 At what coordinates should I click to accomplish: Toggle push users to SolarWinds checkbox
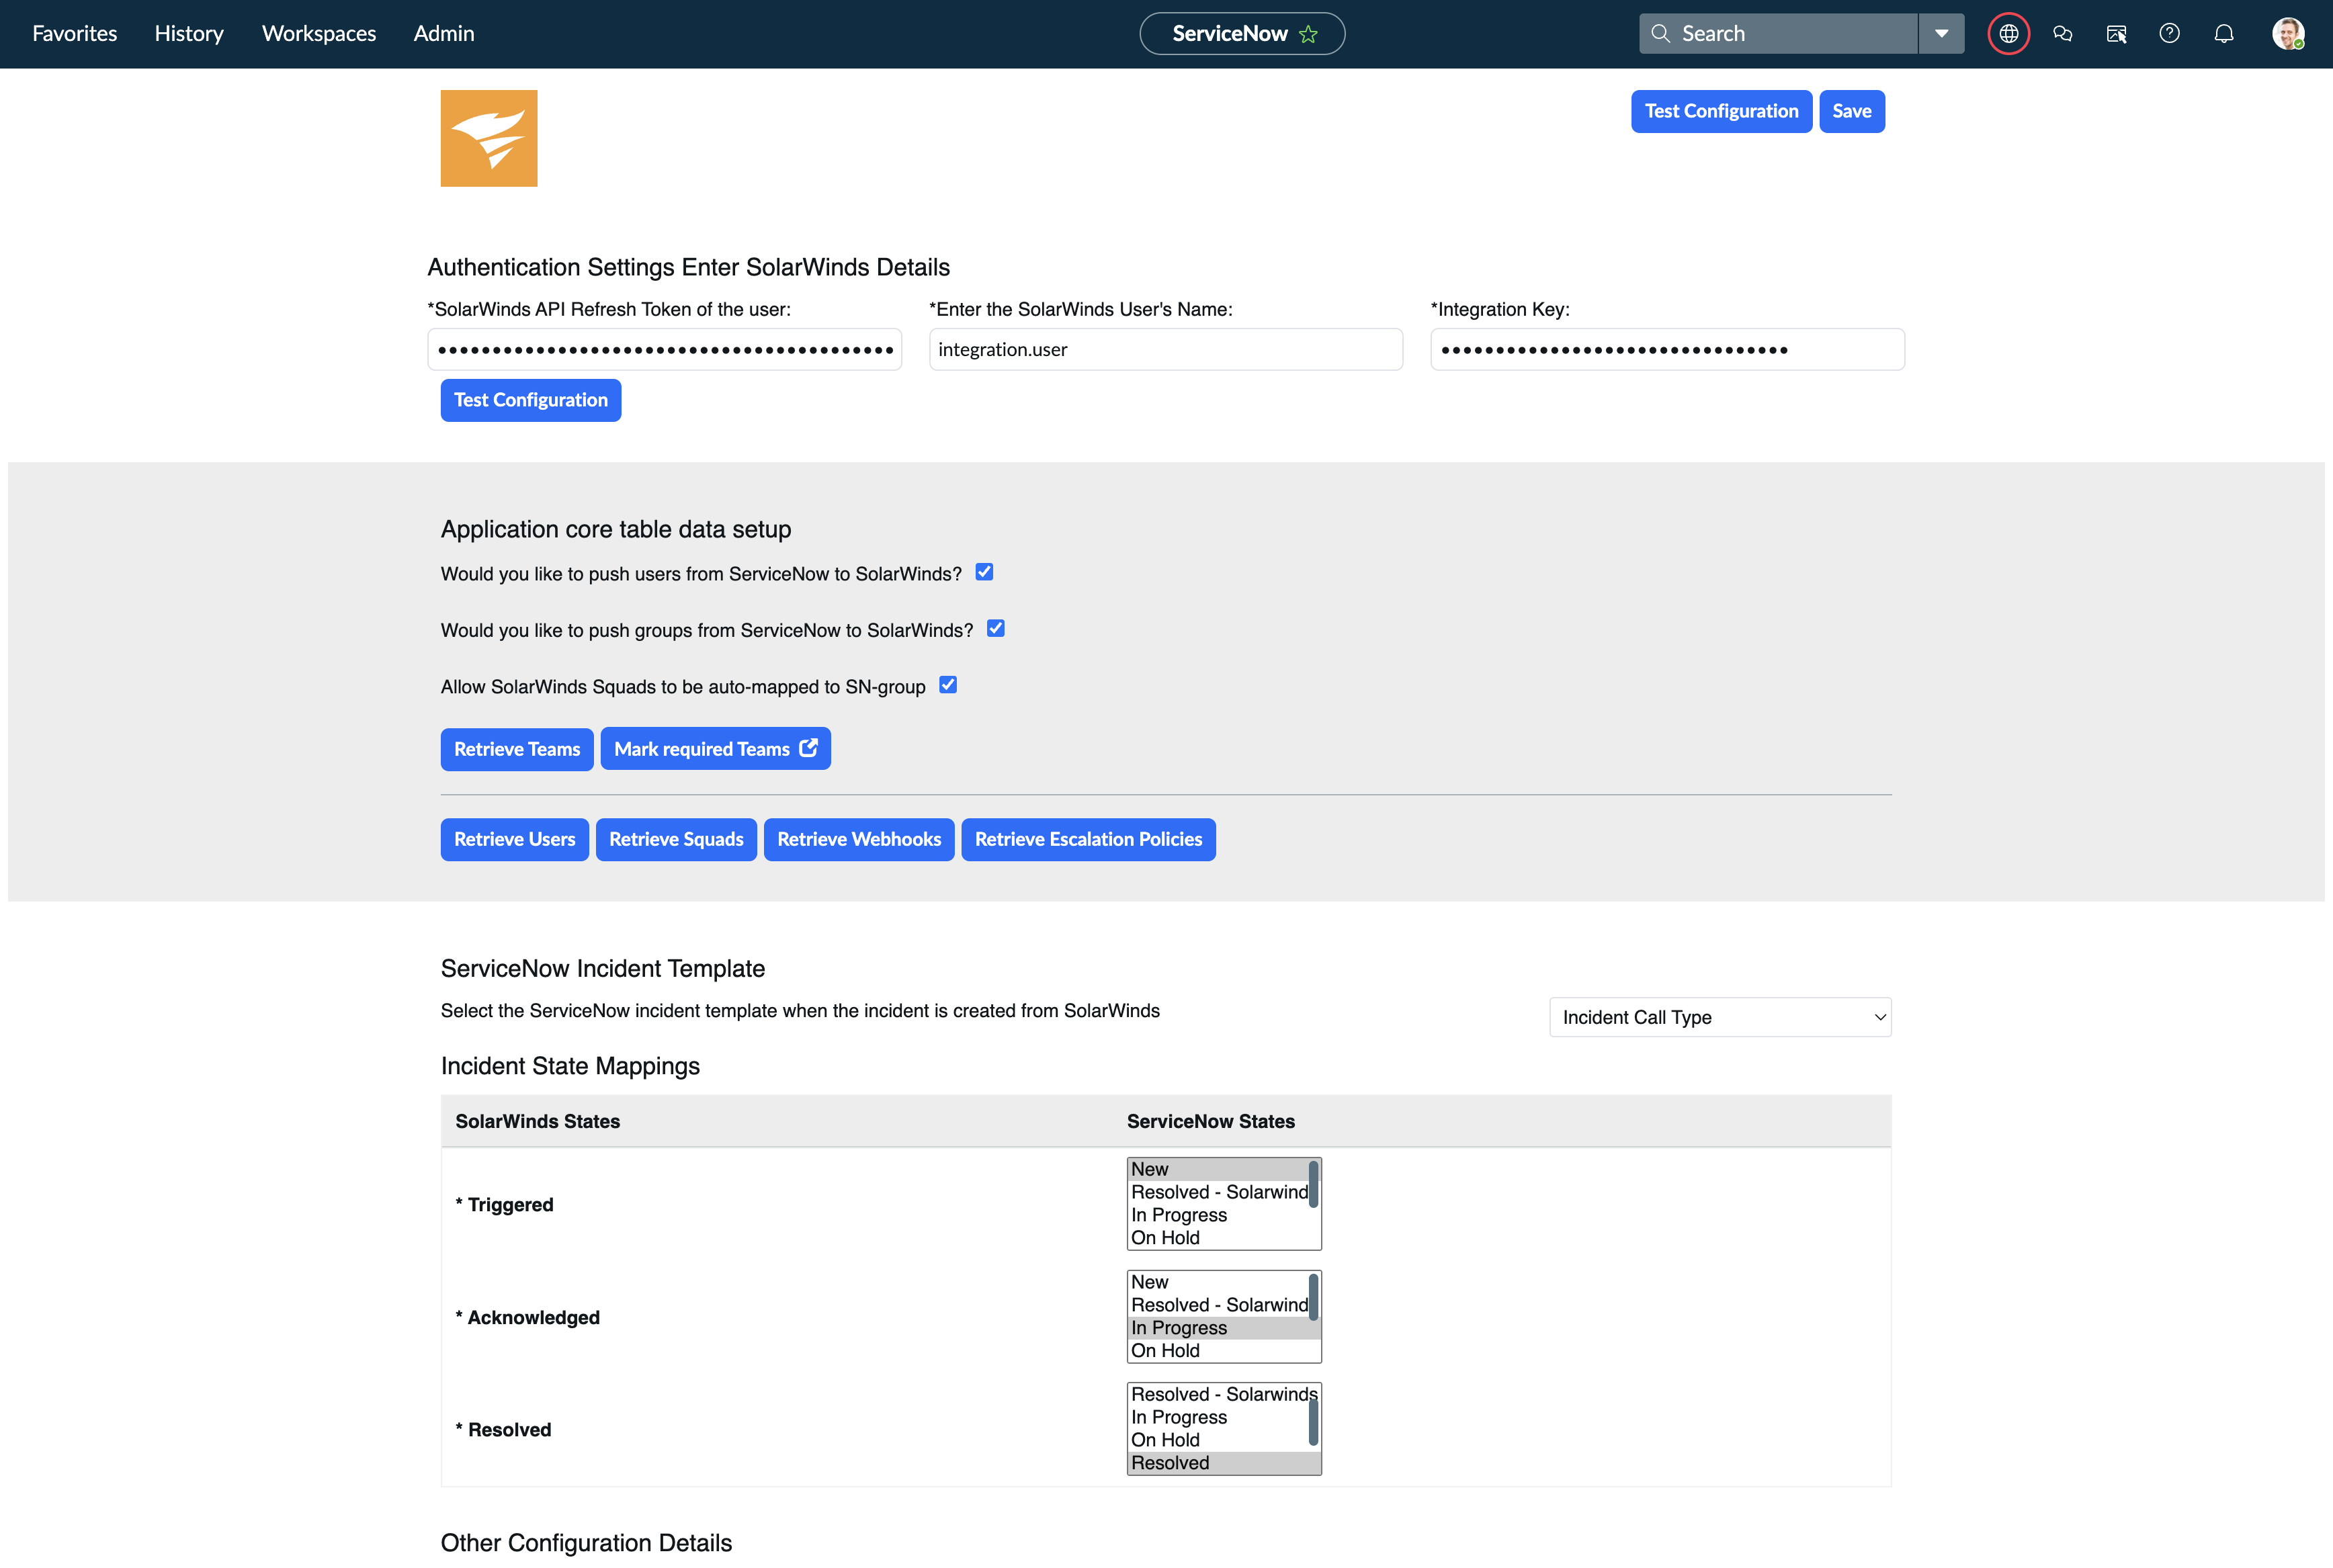pyautogui.click(x=984, y=572)
